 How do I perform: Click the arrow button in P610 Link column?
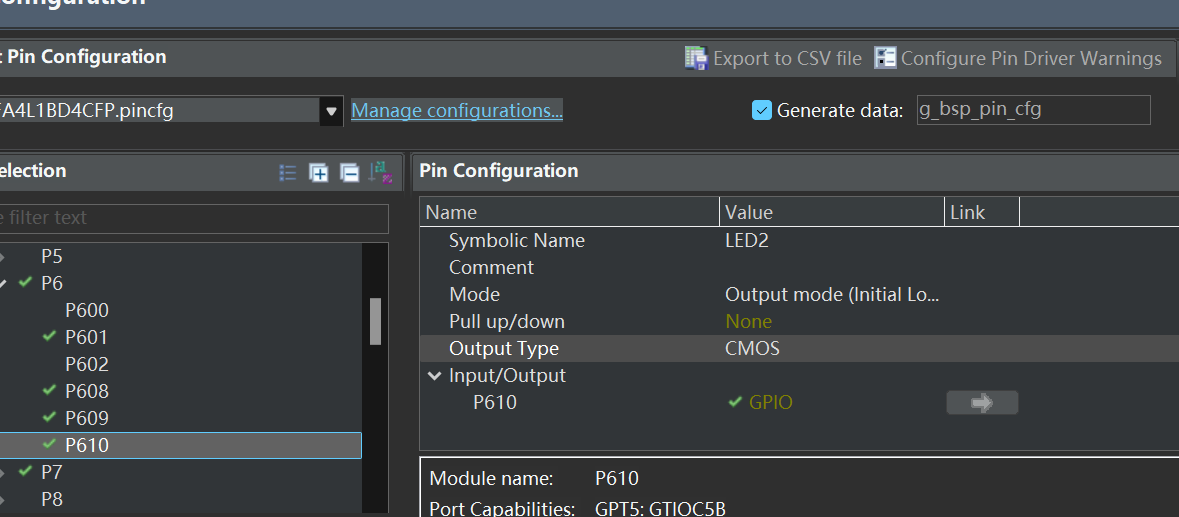coord(982,403)
